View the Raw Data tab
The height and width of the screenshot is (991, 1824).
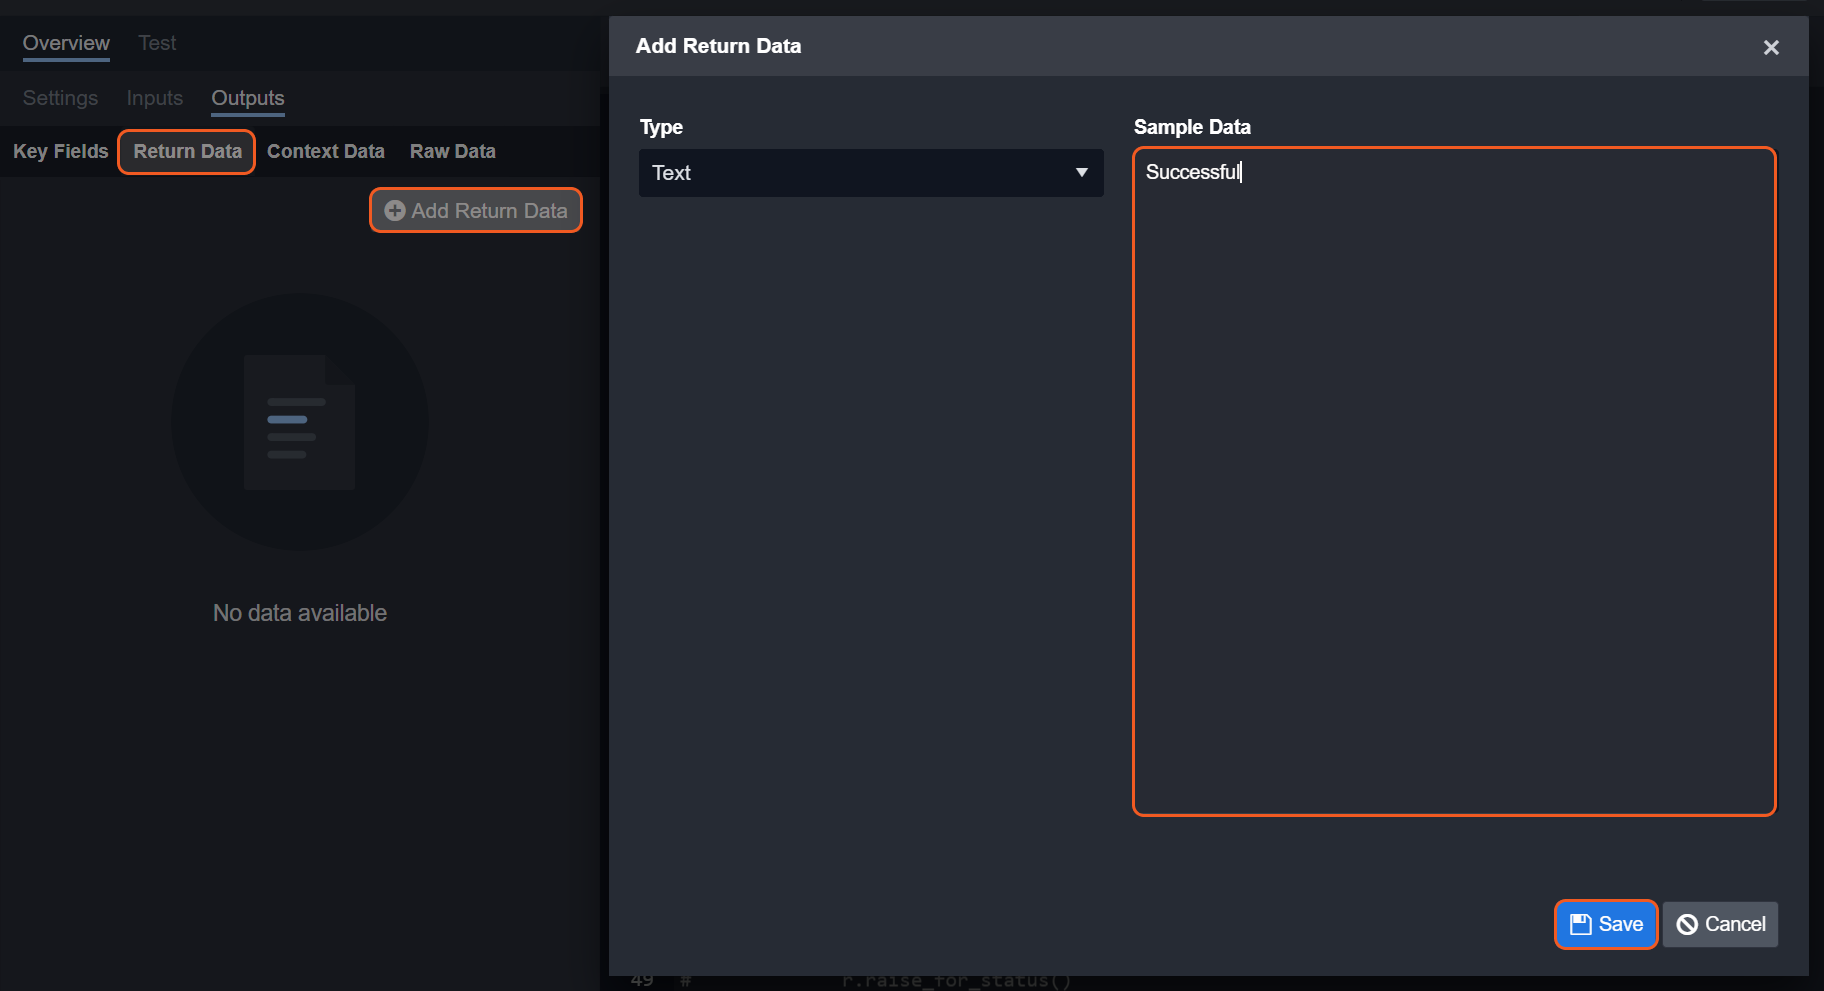(x=452, y=151)
